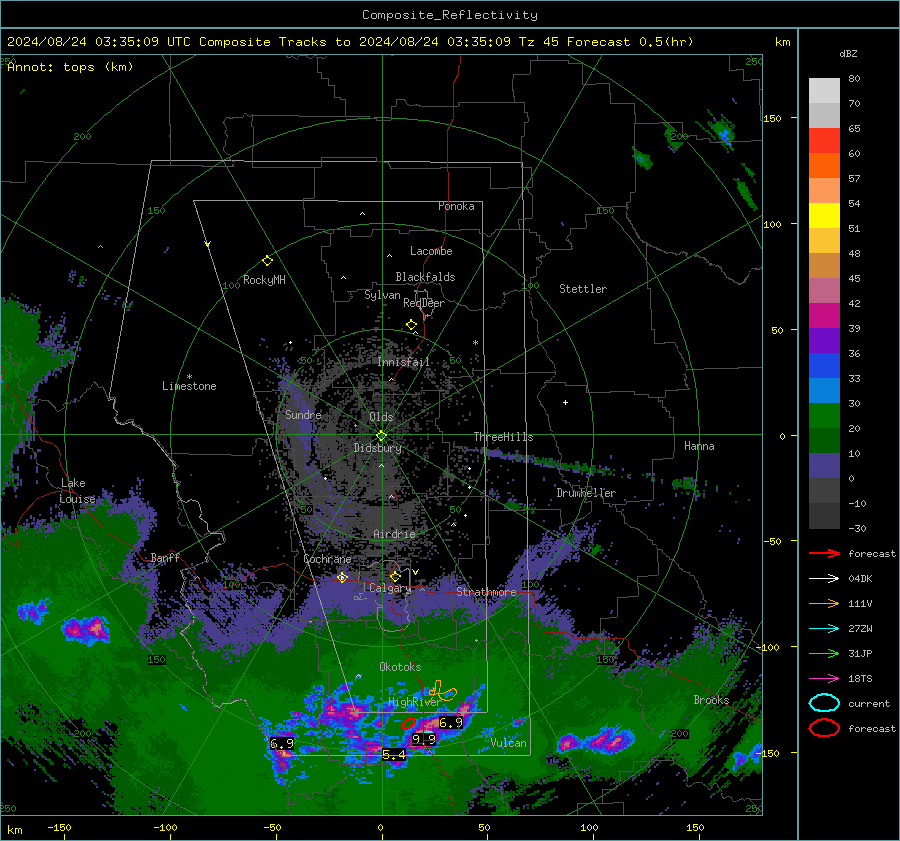Click the RedDeer city label
The height and width of the screenshot is (841, 900).
424,303
